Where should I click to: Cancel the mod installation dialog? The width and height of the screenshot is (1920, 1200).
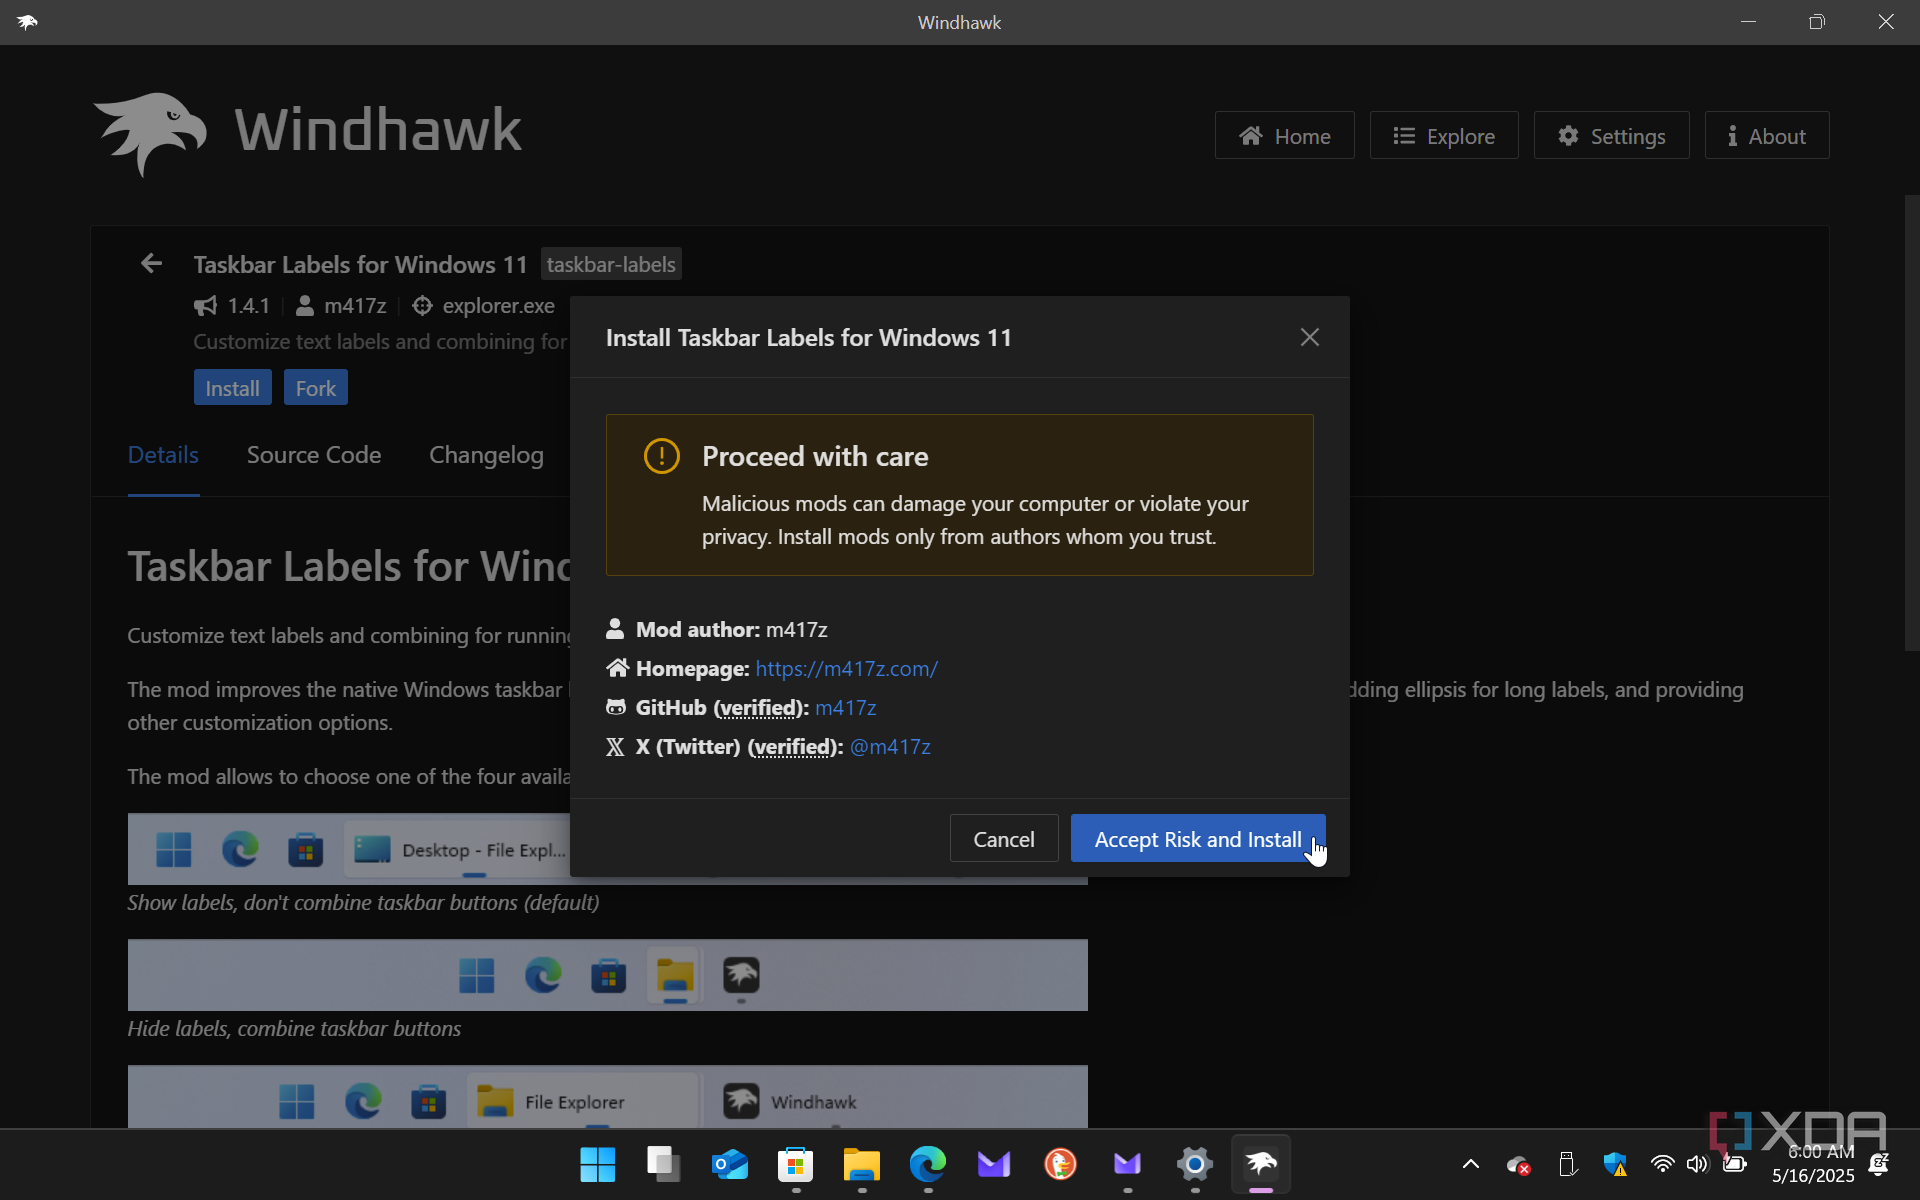(x=1003, y=838)
